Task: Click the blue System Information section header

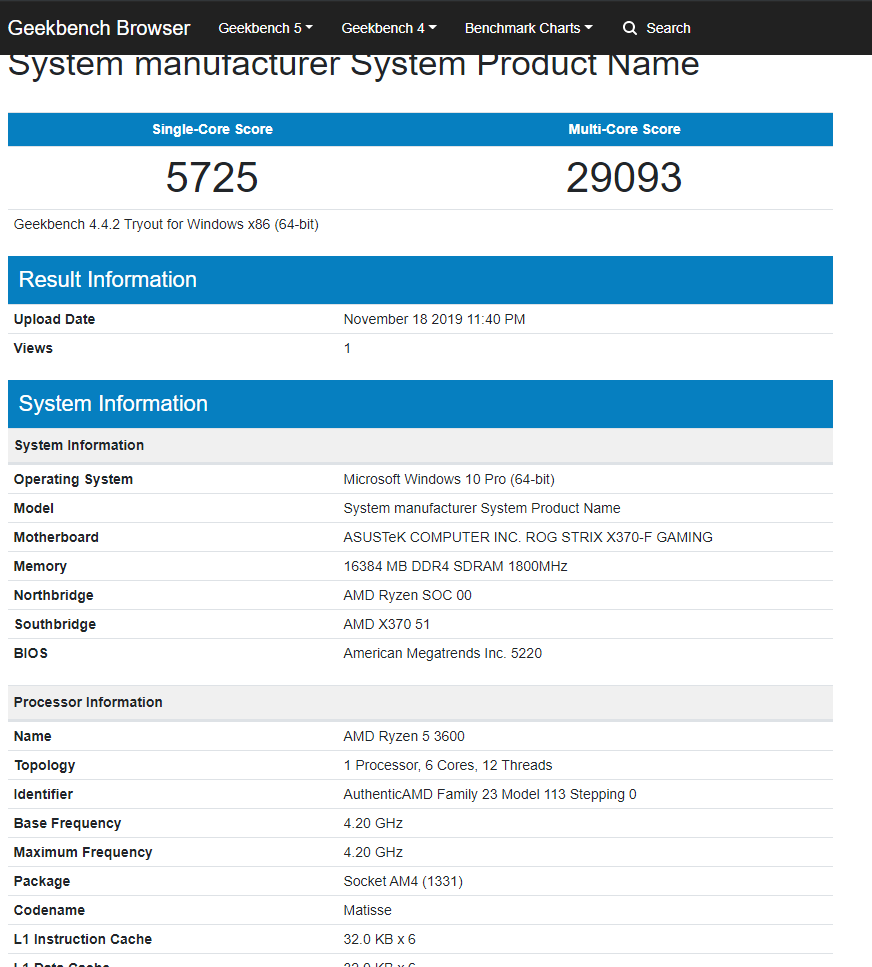Action: [x=420, y=403]
